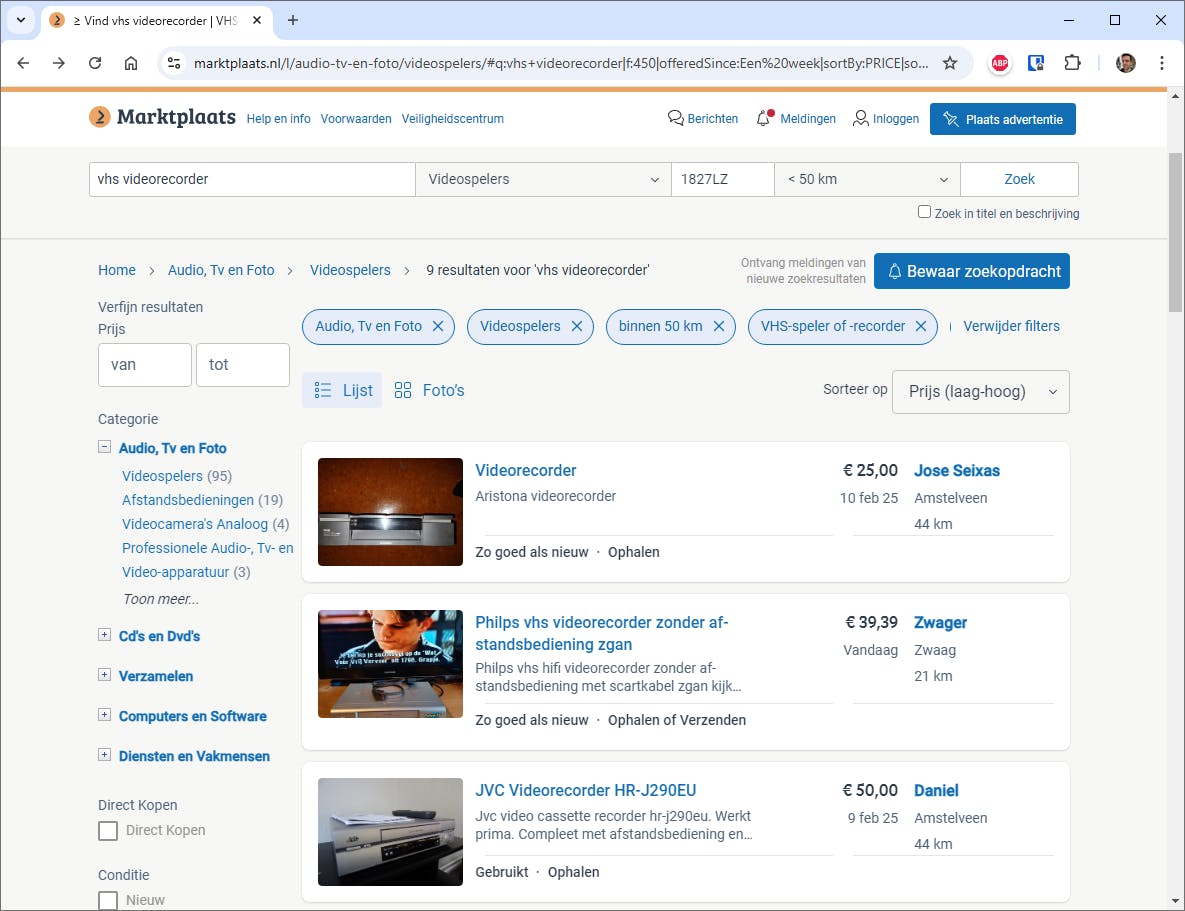This screenshot has height=911, width=1185.
Task: Collapse the Audio, Tv en Foto category
Action: pos(104,447)
